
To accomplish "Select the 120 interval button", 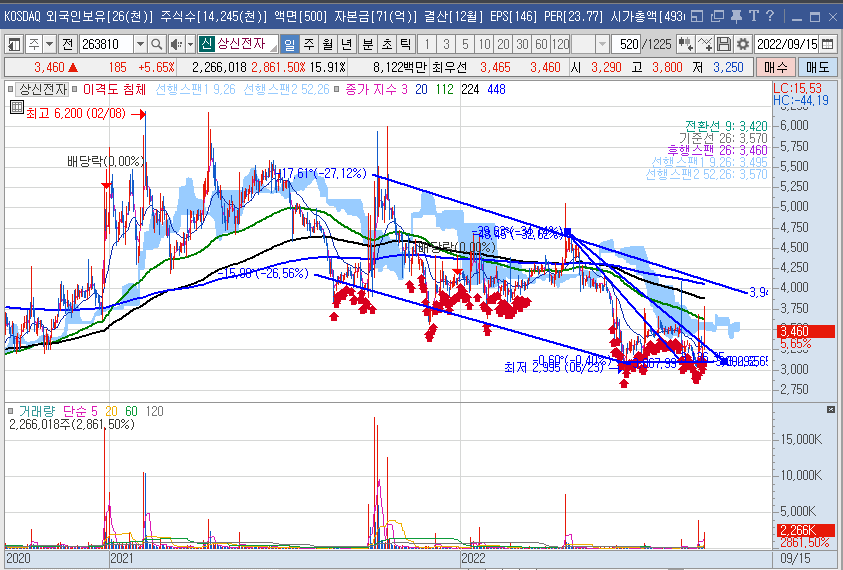I will coord(560,44).
